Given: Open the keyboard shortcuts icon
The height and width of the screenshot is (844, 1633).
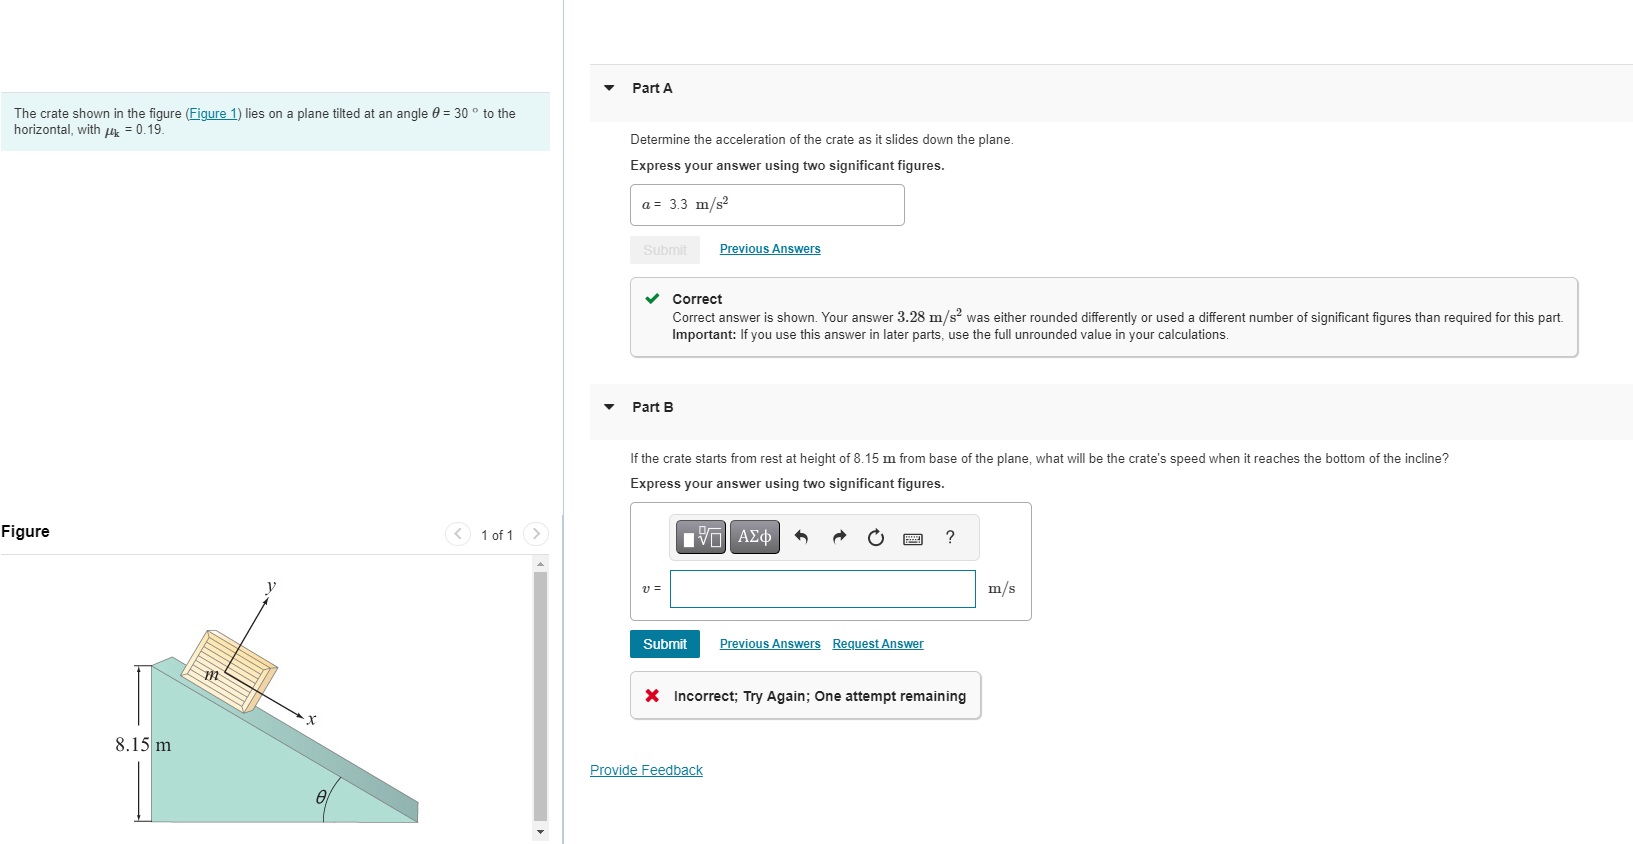Looking at the screenshot, I should tap(913, 539).
